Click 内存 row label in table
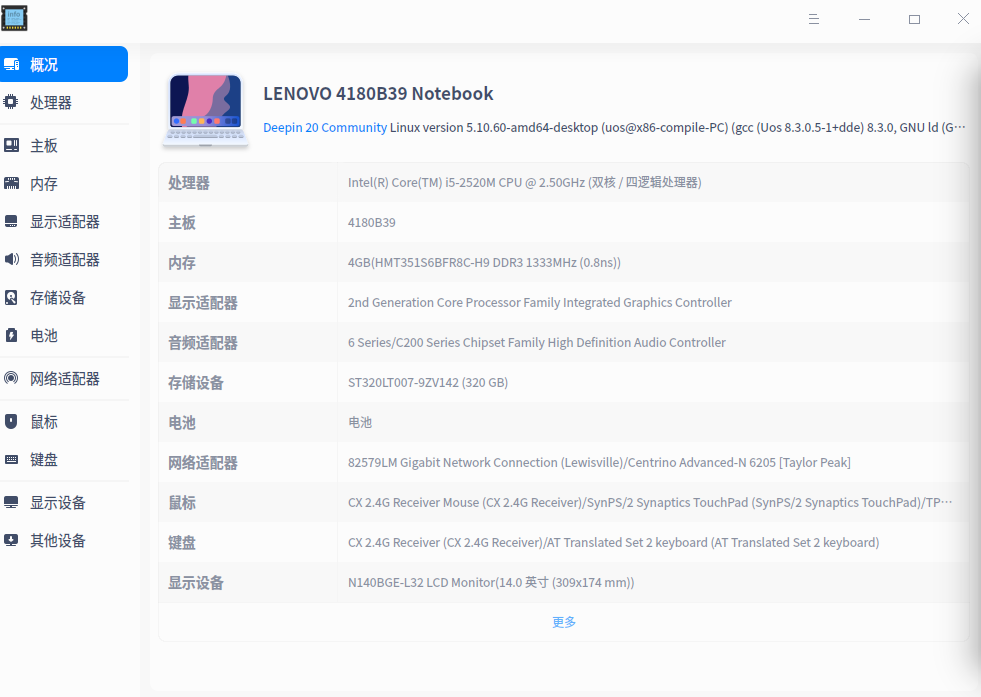 (x=182, y=263)
